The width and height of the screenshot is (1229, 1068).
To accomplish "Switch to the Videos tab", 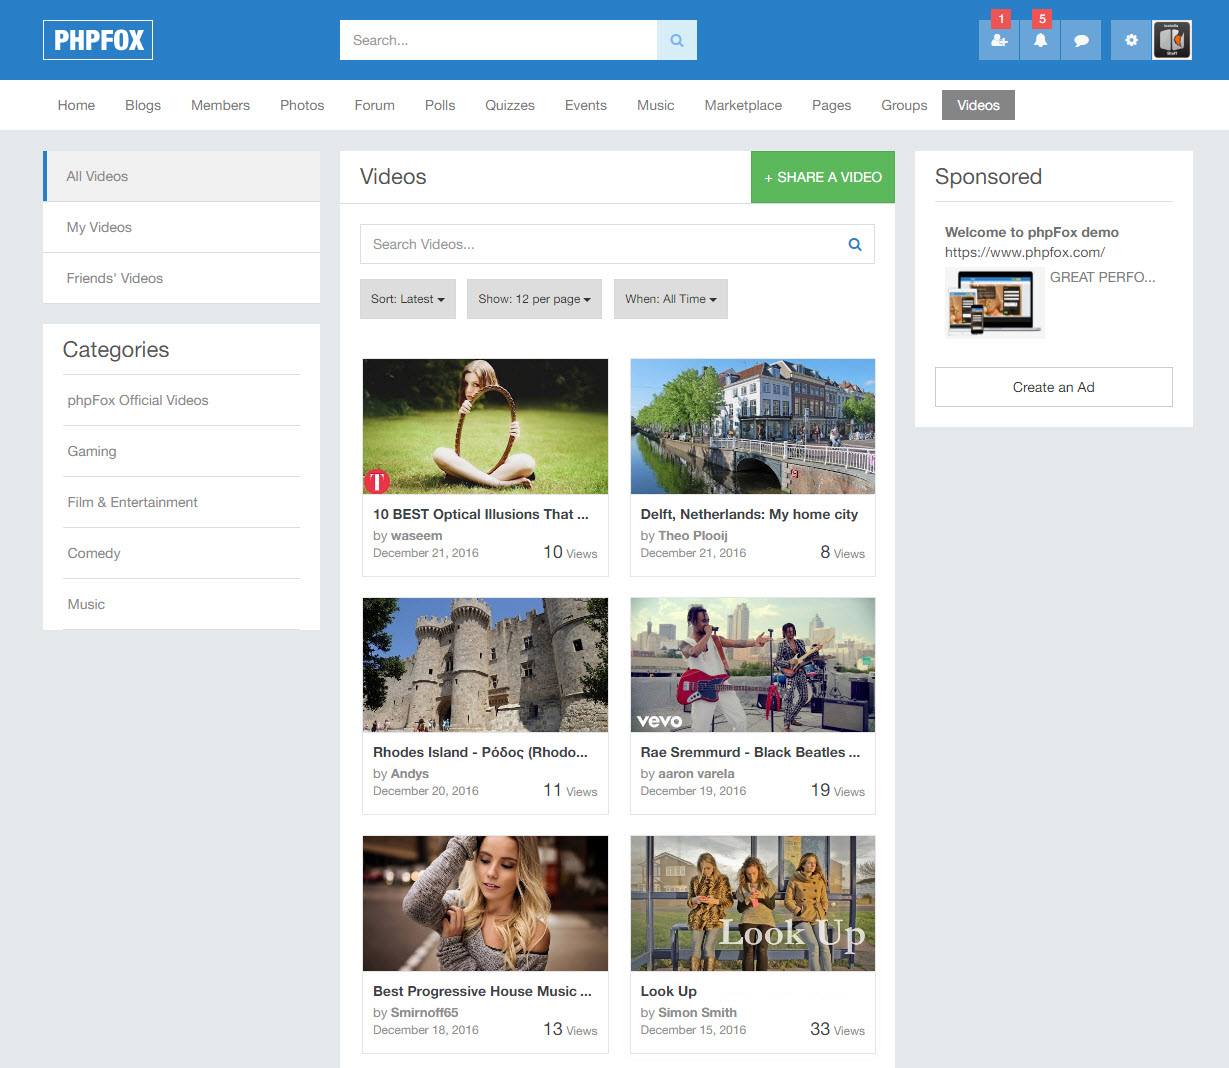I will point(977,105).
